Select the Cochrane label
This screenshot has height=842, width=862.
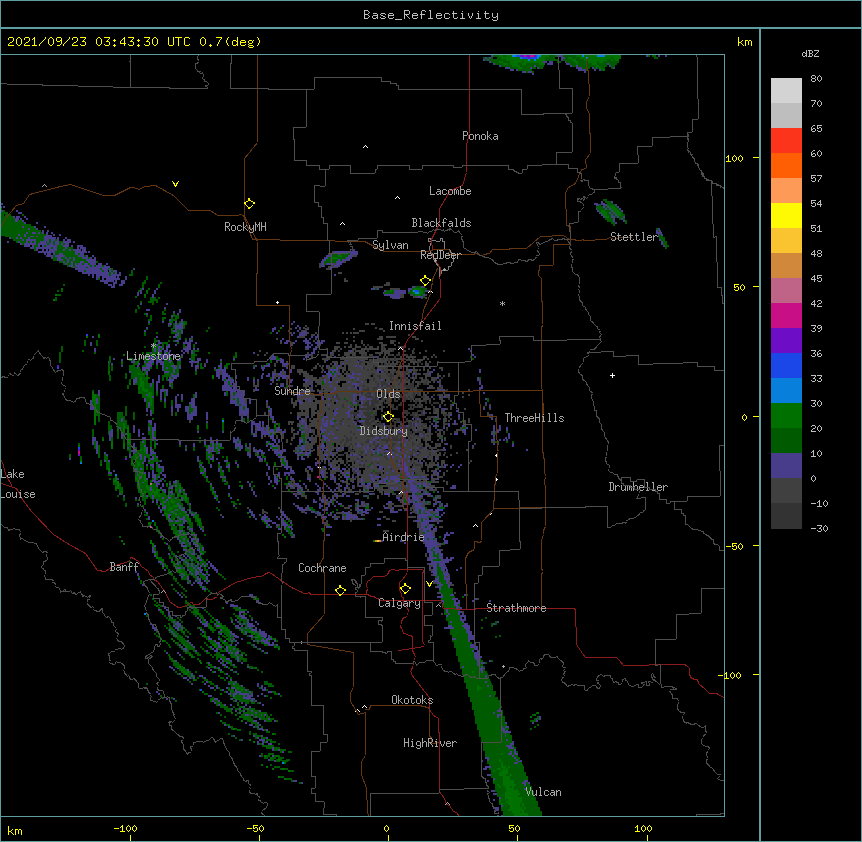point(322,568)
